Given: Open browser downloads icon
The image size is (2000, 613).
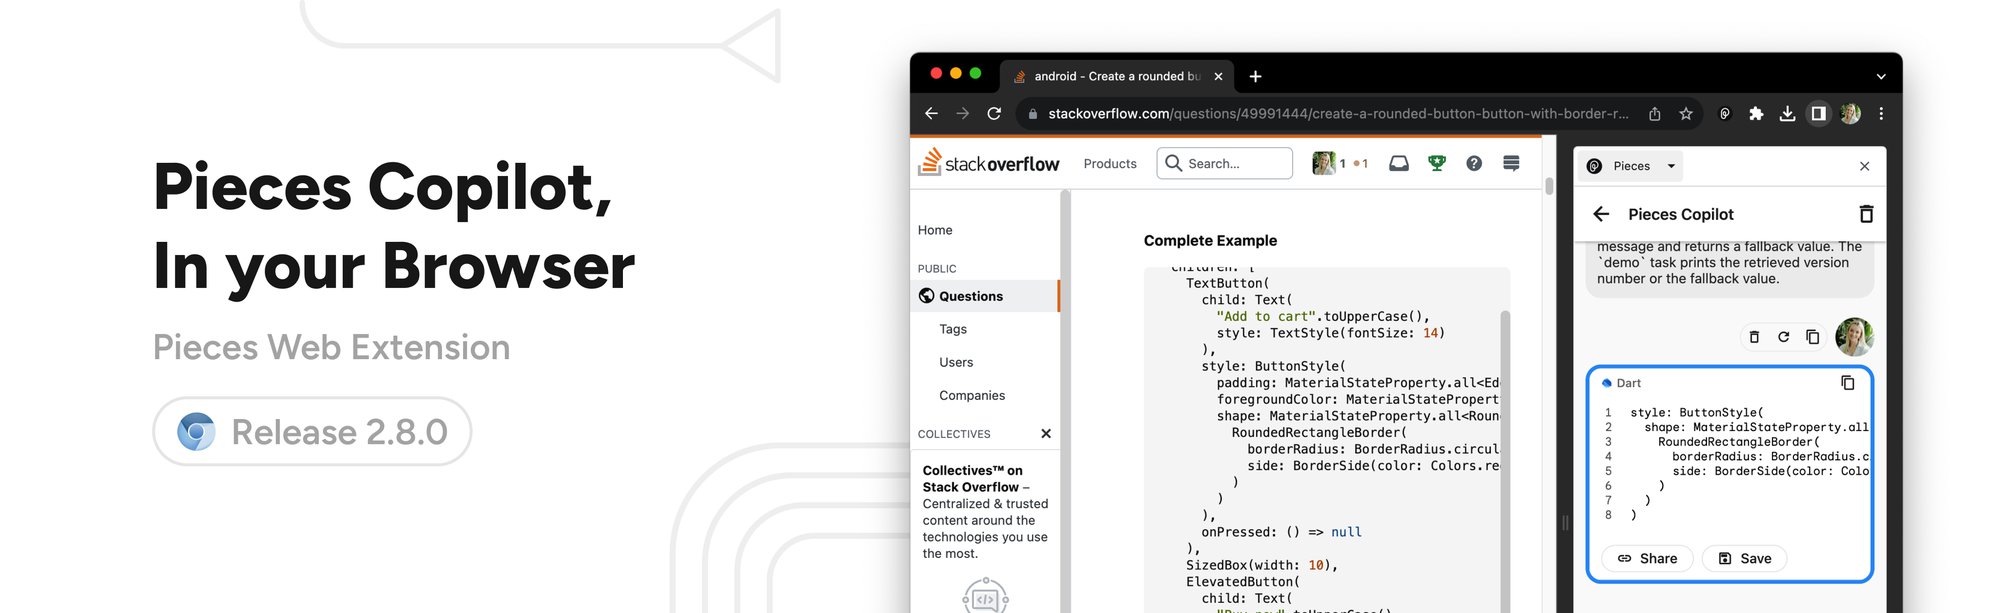Looking at the screenshot, I should tap(1787, 114).
